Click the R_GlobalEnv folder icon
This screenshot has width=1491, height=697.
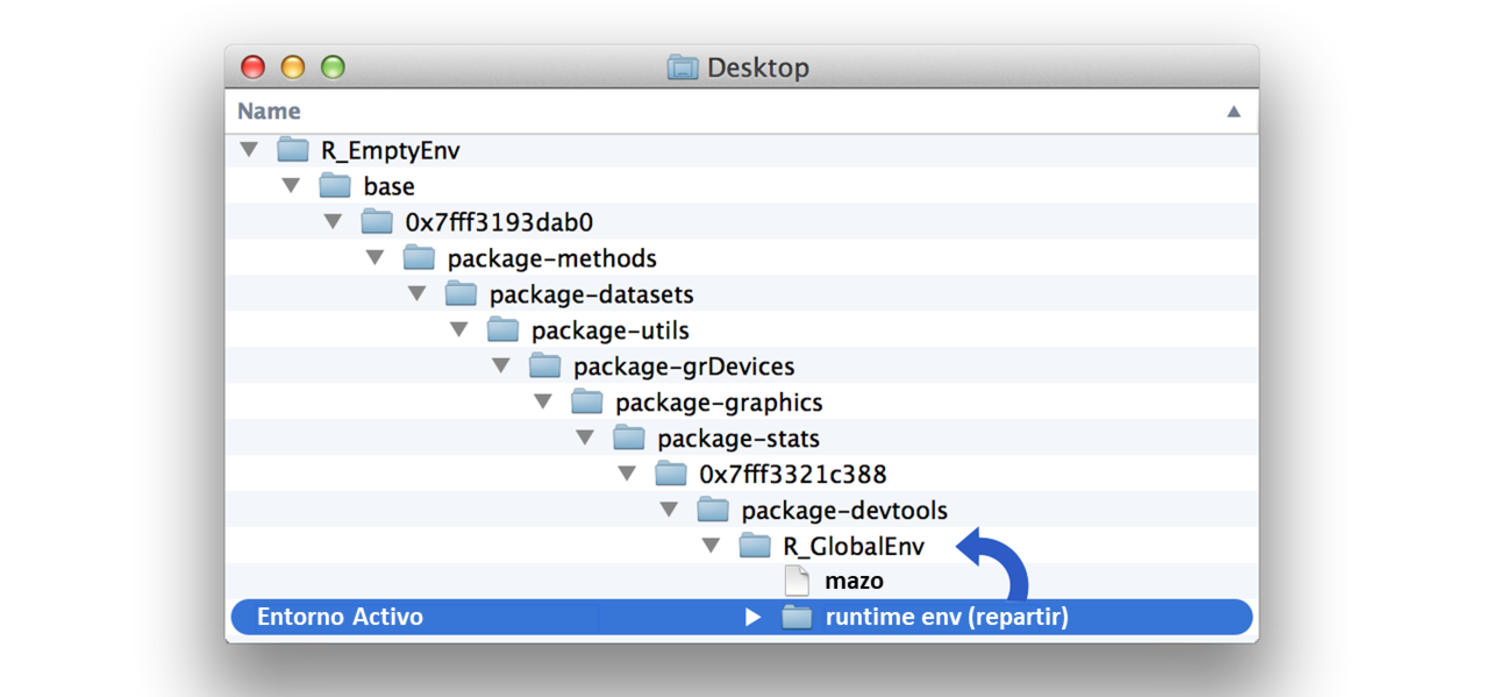point(755,546)
